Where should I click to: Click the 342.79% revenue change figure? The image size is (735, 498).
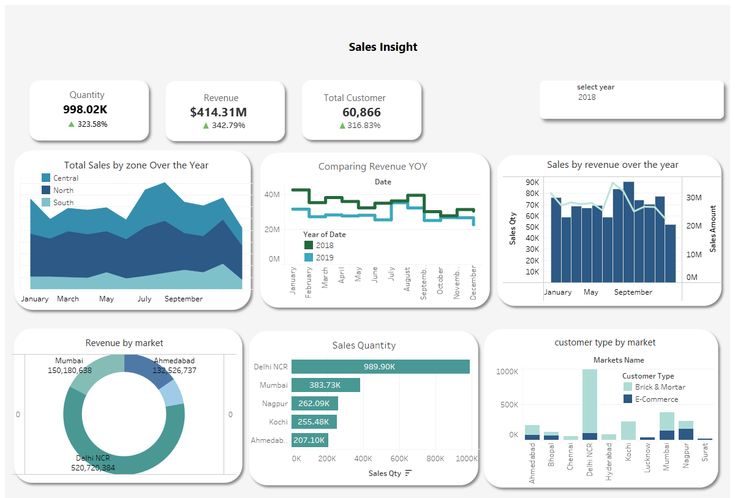tap(228, 126)
